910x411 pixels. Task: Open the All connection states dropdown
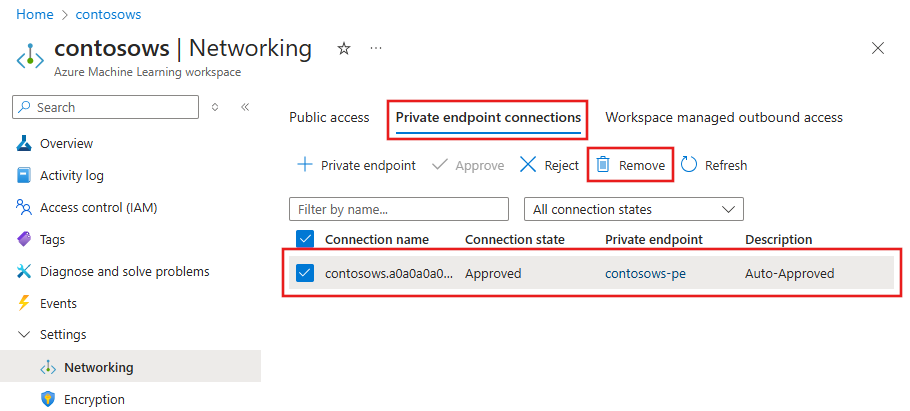click(x=634, y=209)
